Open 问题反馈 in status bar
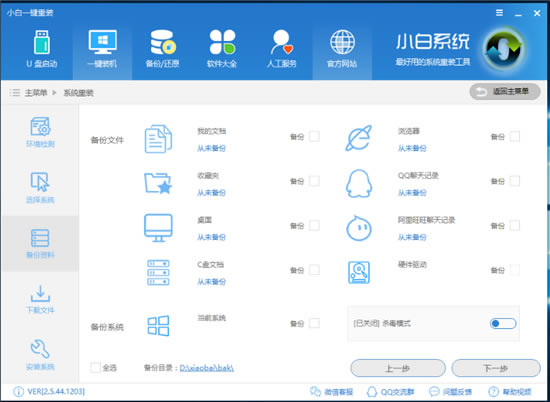Viewport: 550px width, 402px height. [450, 392]
